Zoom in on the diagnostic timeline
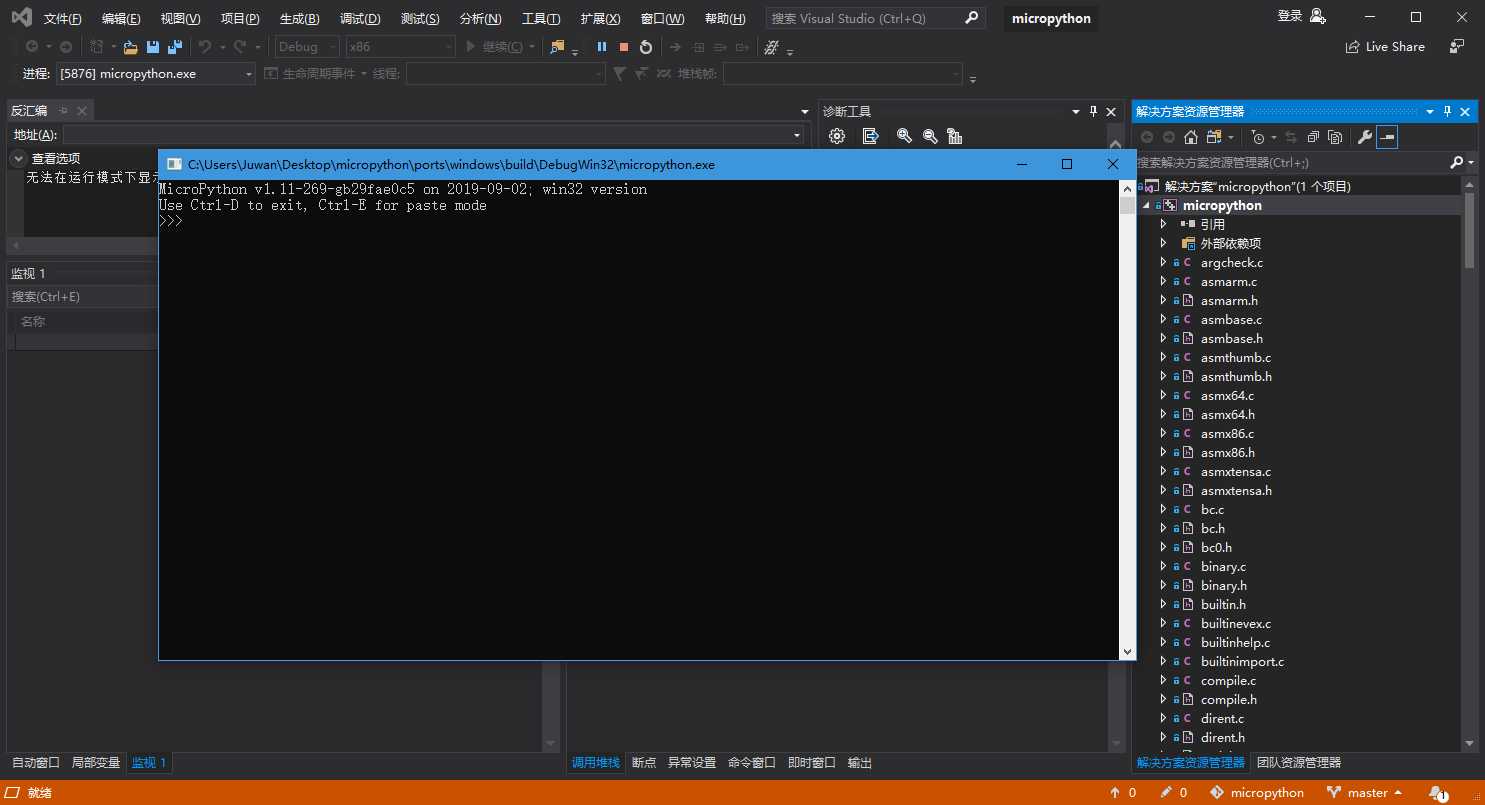 [904, 136]
